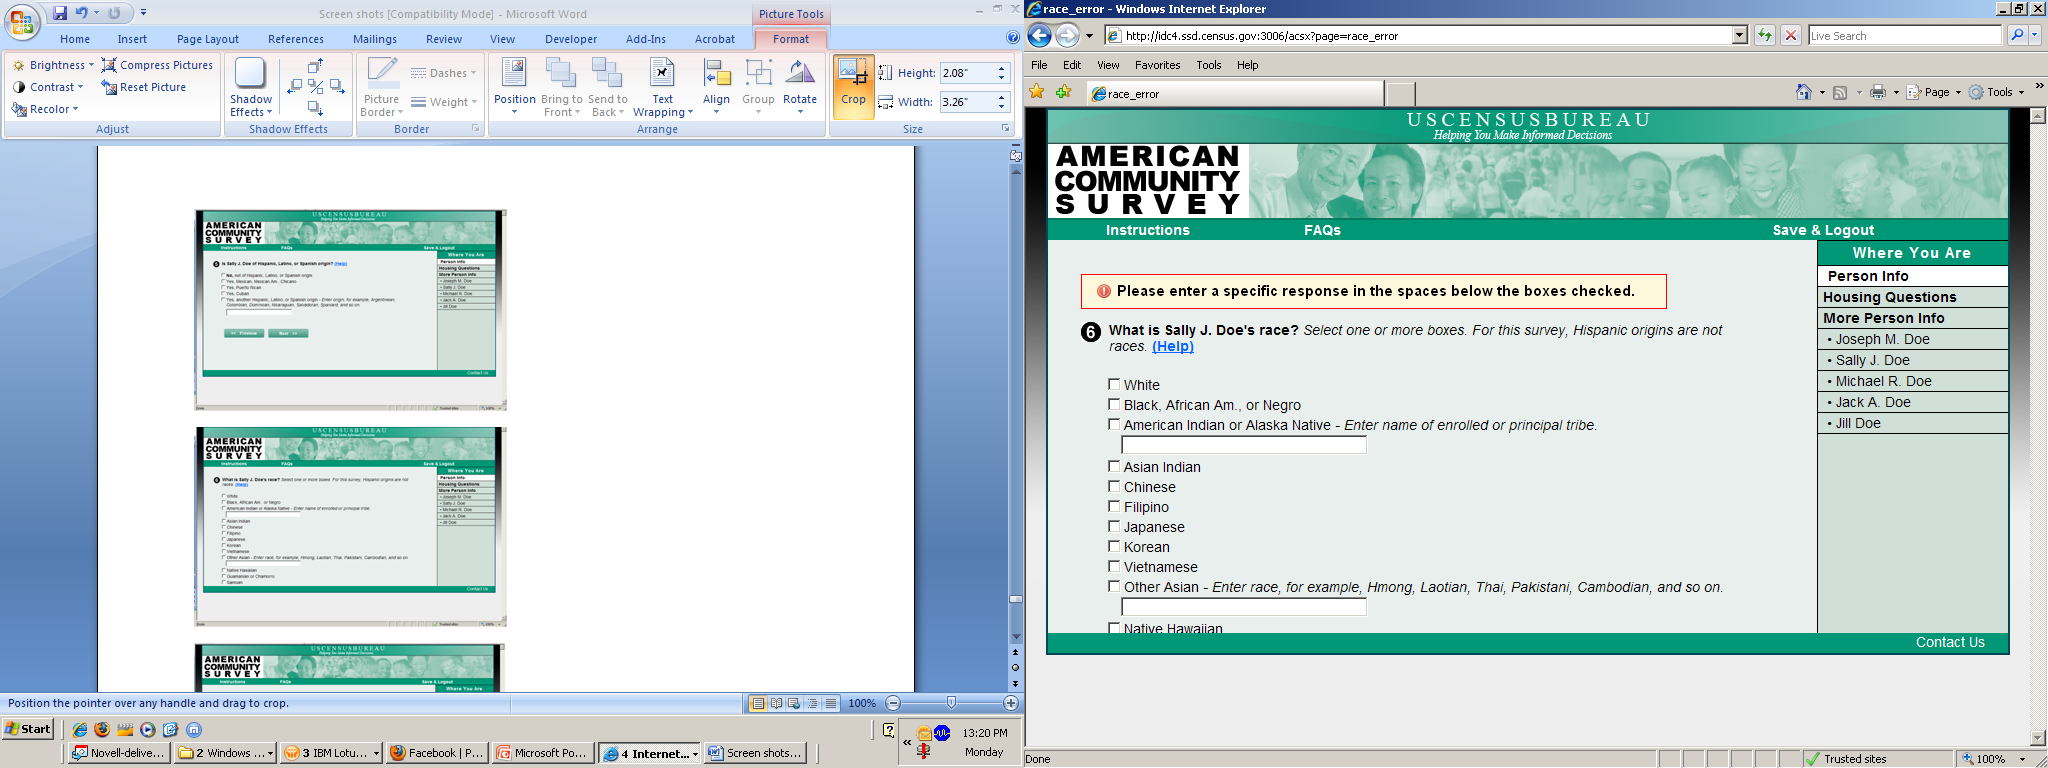Click the Word zoom slider handle

tap(951, 703)
